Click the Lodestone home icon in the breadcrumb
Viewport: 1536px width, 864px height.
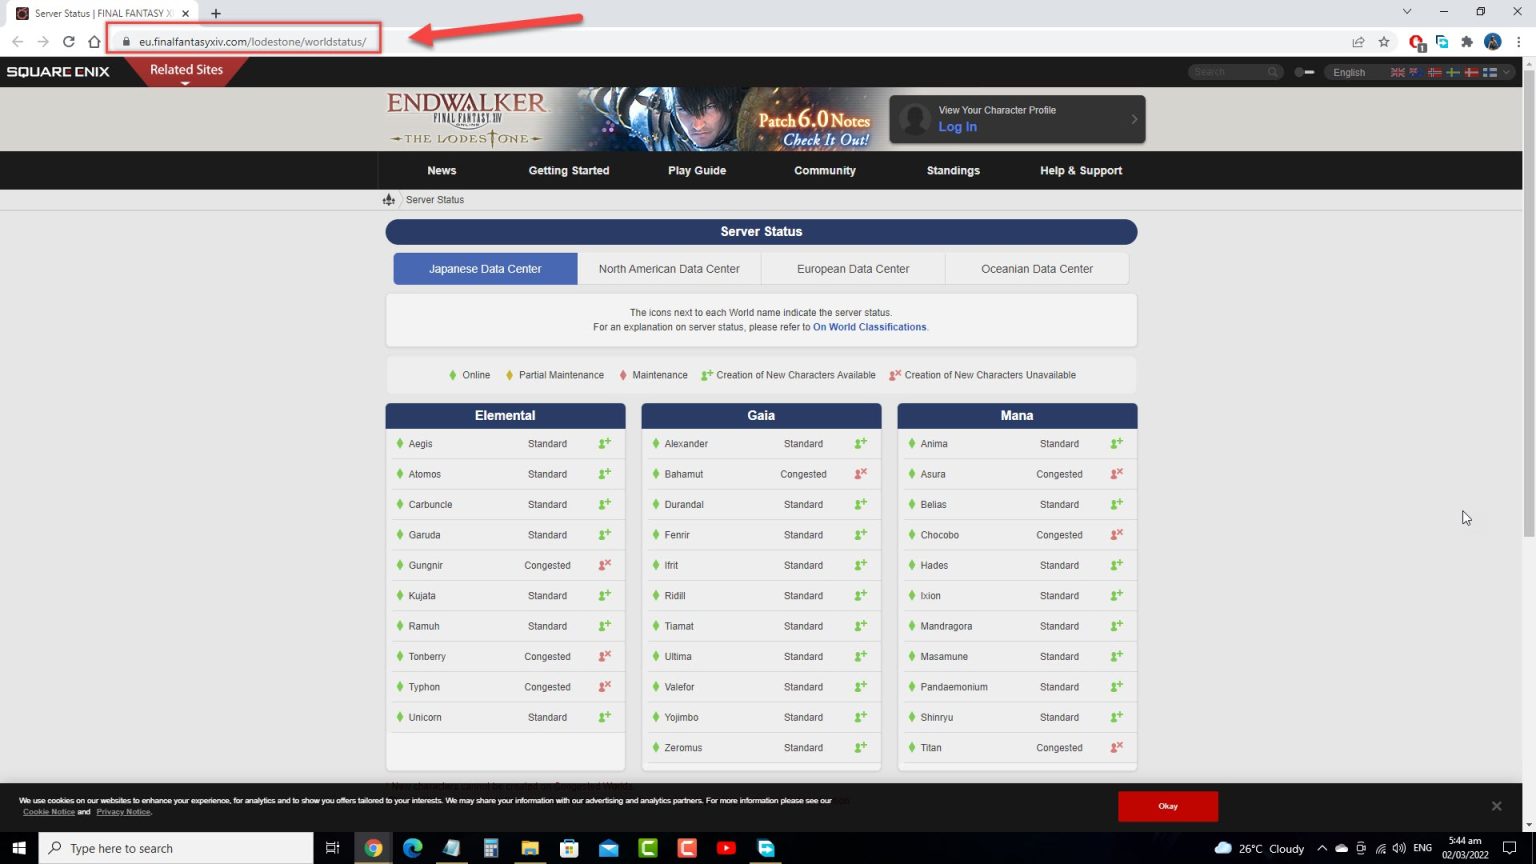[x=389, y=199]
